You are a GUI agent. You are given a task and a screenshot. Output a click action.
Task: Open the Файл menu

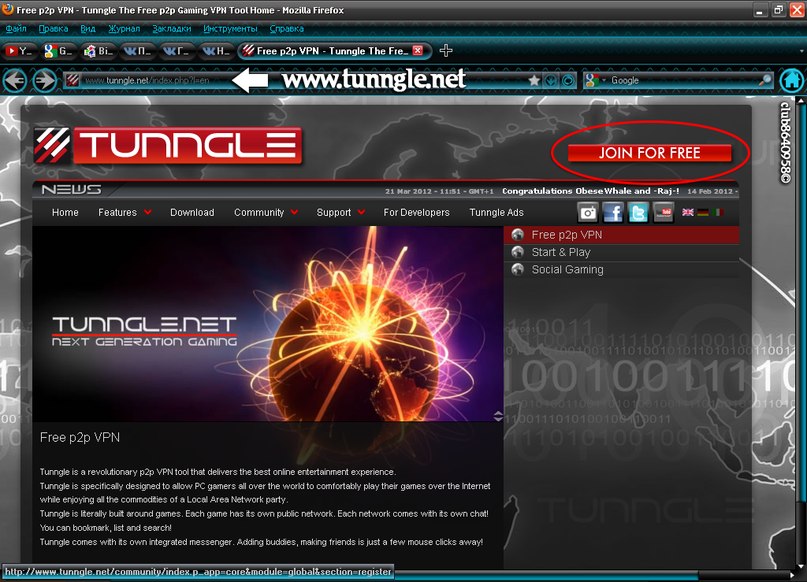click(x=16, y=29)
